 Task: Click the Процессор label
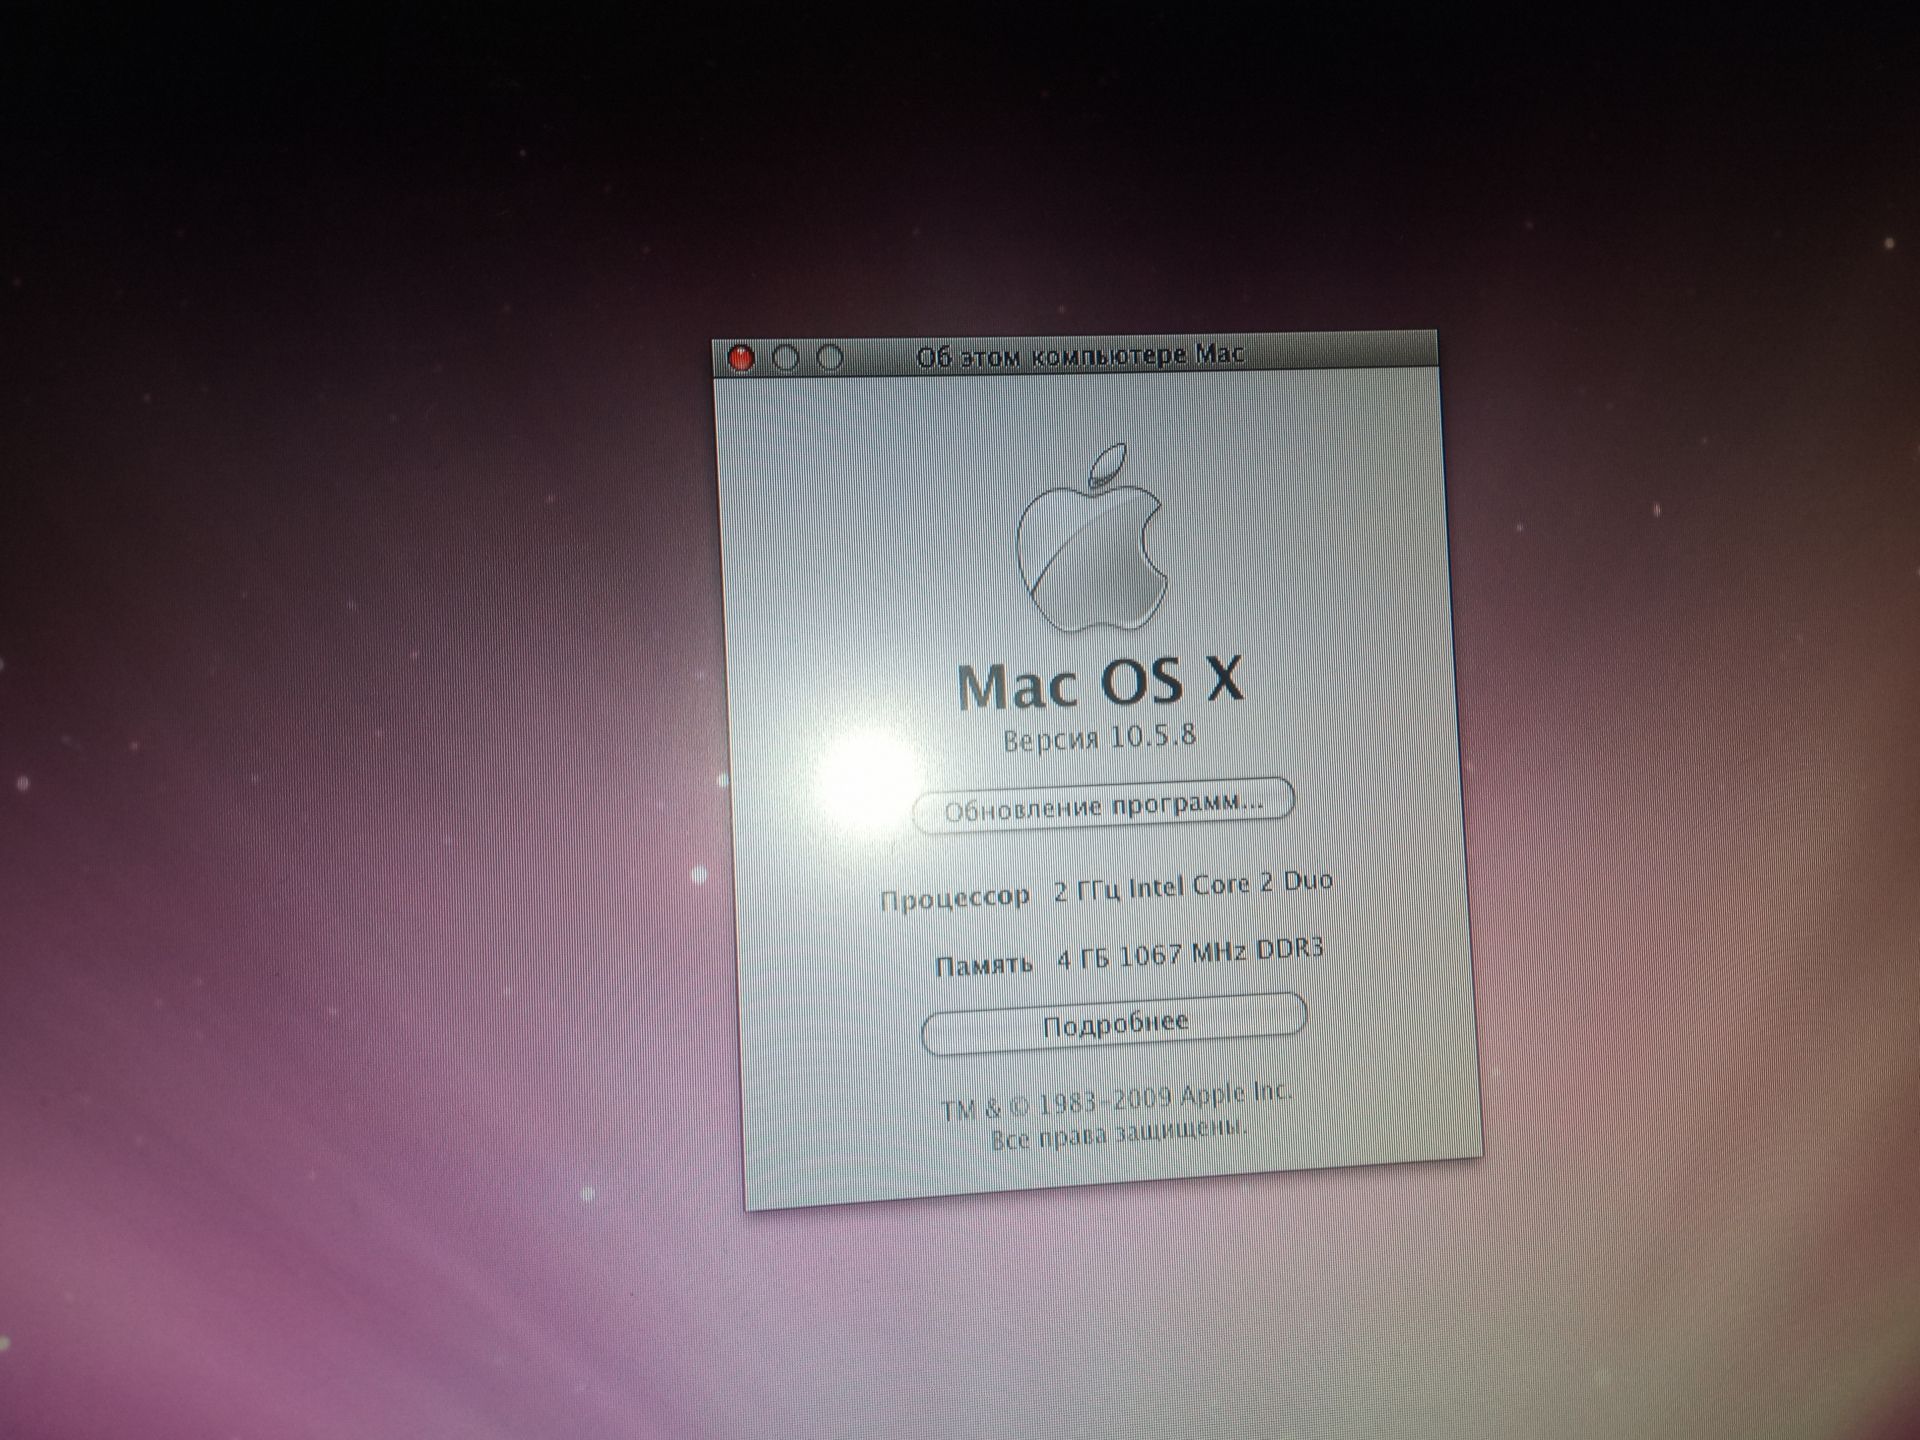955,898
